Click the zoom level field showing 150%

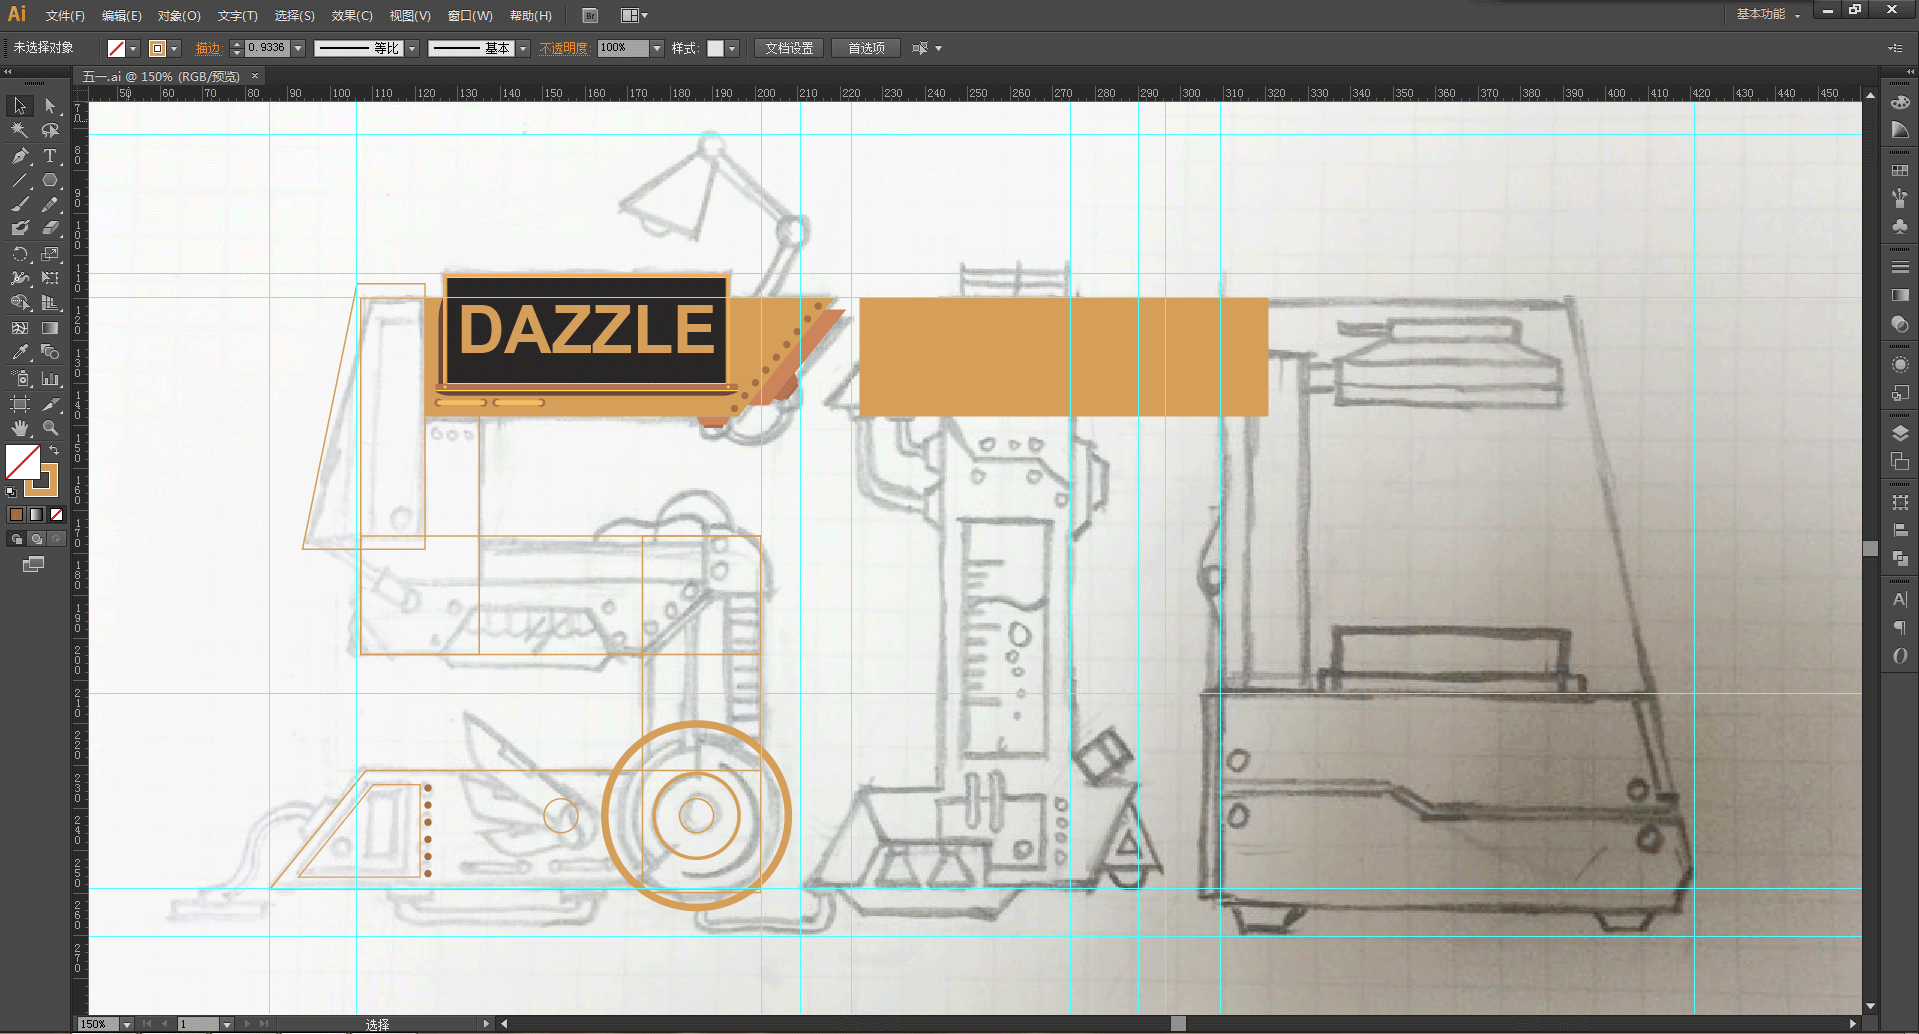pos(99,1024)
